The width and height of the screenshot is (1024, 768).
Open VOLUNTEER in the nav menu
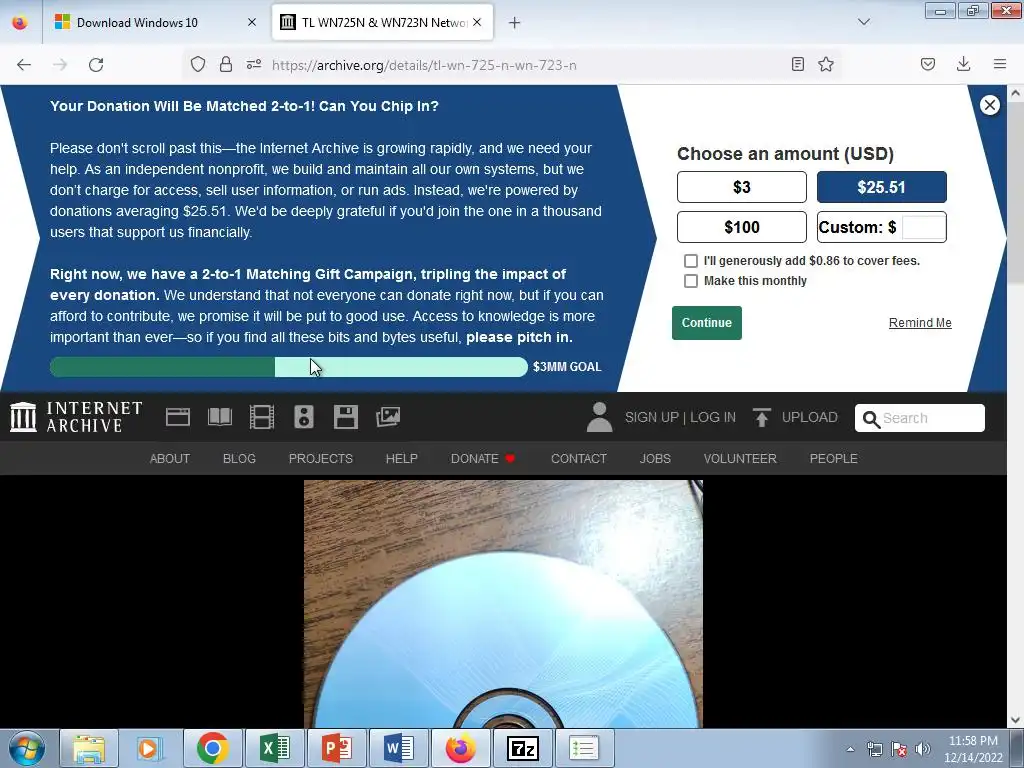click(x=740, y=458)
